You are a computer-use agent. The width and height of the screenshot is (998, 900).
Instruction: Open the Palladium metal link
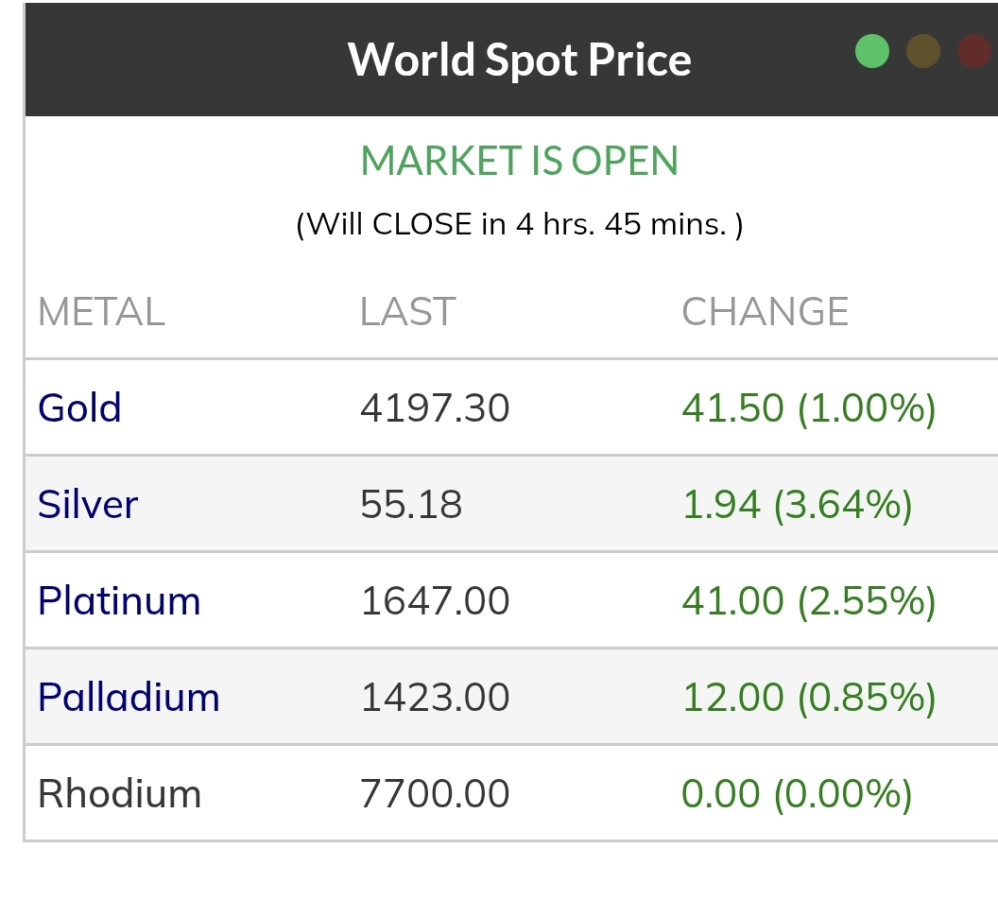pos(129,697)
